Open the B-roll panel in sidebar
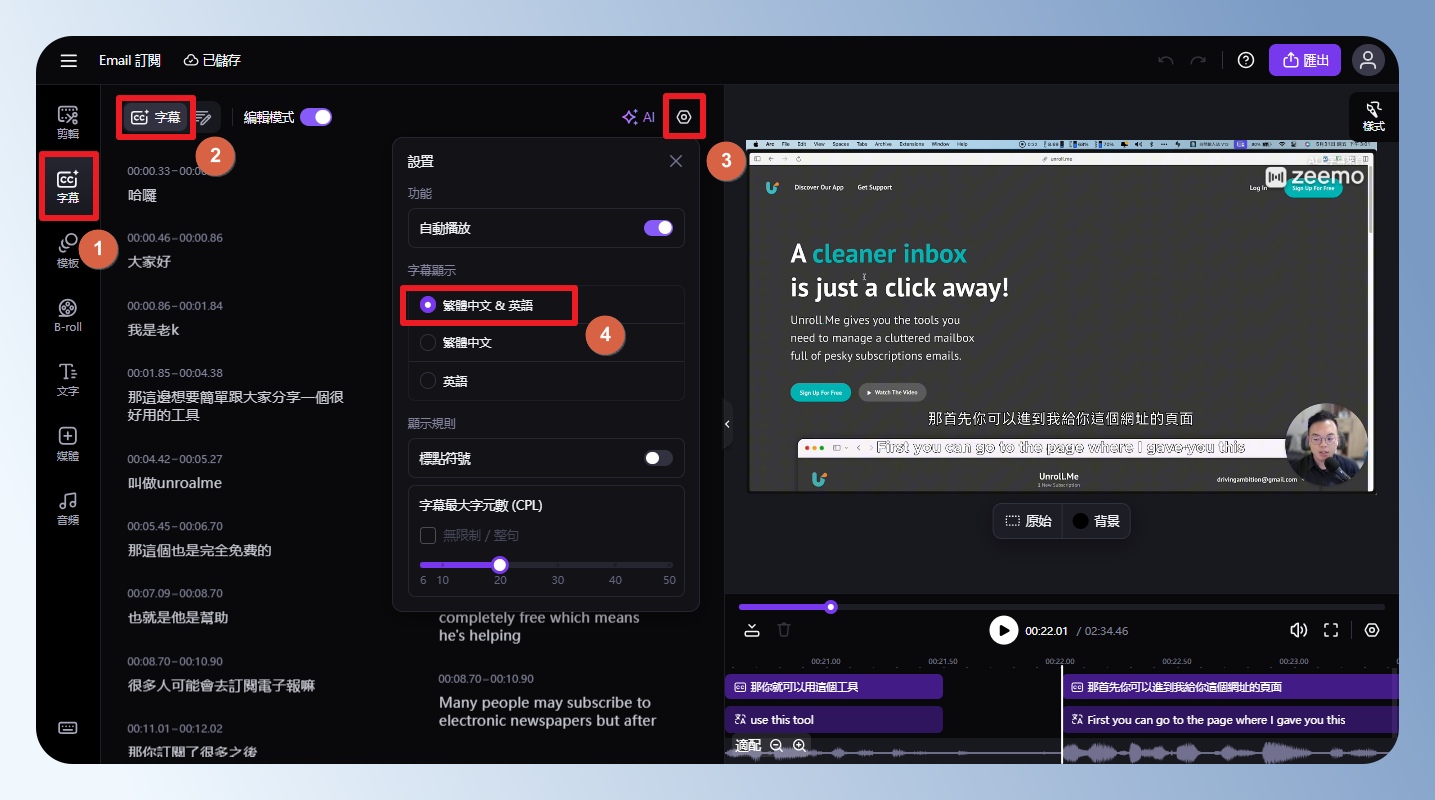The width and height of the screenshot is (1435, 800). point(68,314)
